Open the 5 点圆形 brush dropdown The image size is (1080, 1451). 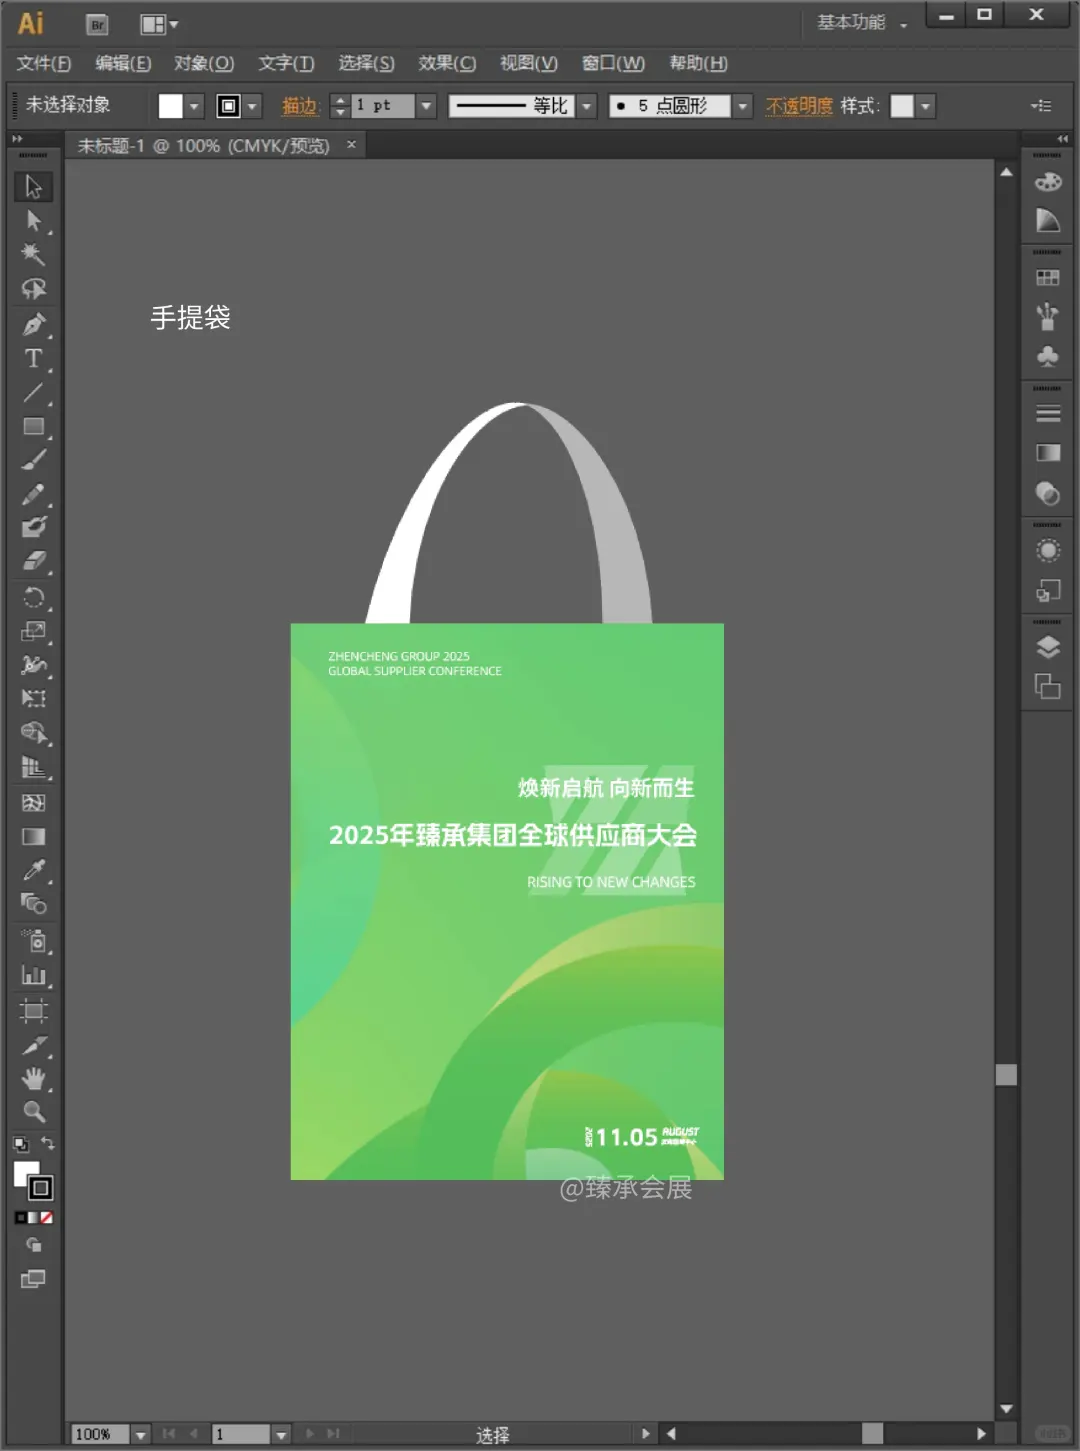click(742, 106)
